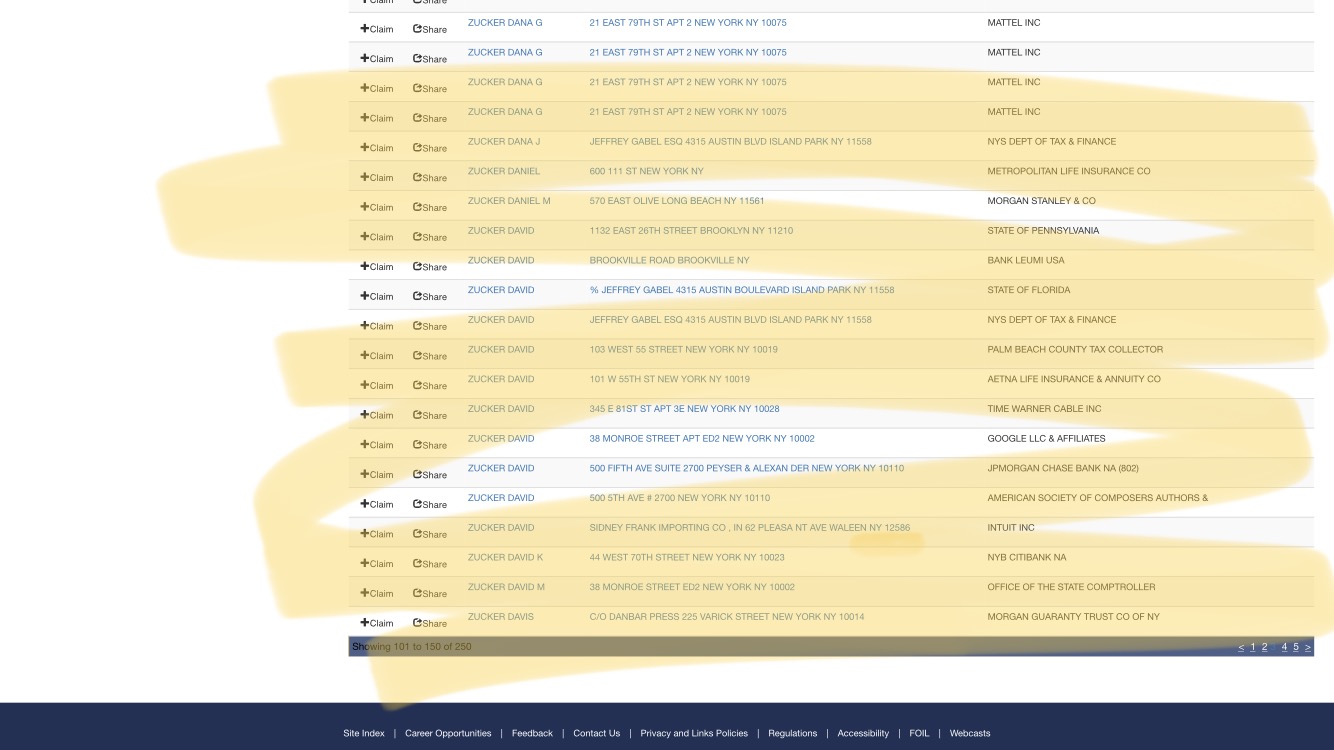Share the ZUCKER DANA J row
Image resolution: width=1334 pixels, height=750 pixels.
(x=430, y=148)
